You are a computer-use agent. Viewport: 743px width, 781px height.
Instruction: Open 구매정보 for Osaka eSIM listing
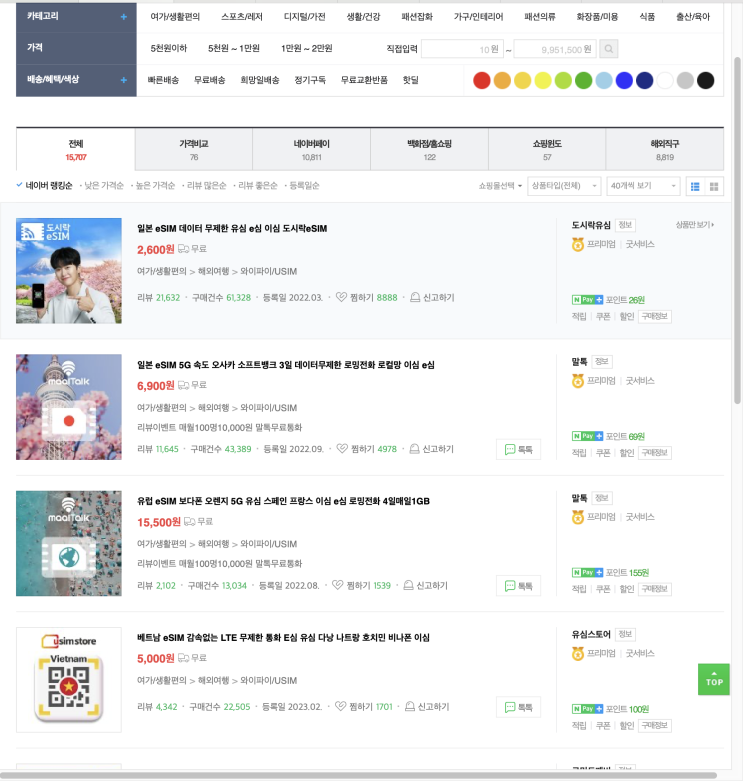pyautogui.click(x=654, y=453)
